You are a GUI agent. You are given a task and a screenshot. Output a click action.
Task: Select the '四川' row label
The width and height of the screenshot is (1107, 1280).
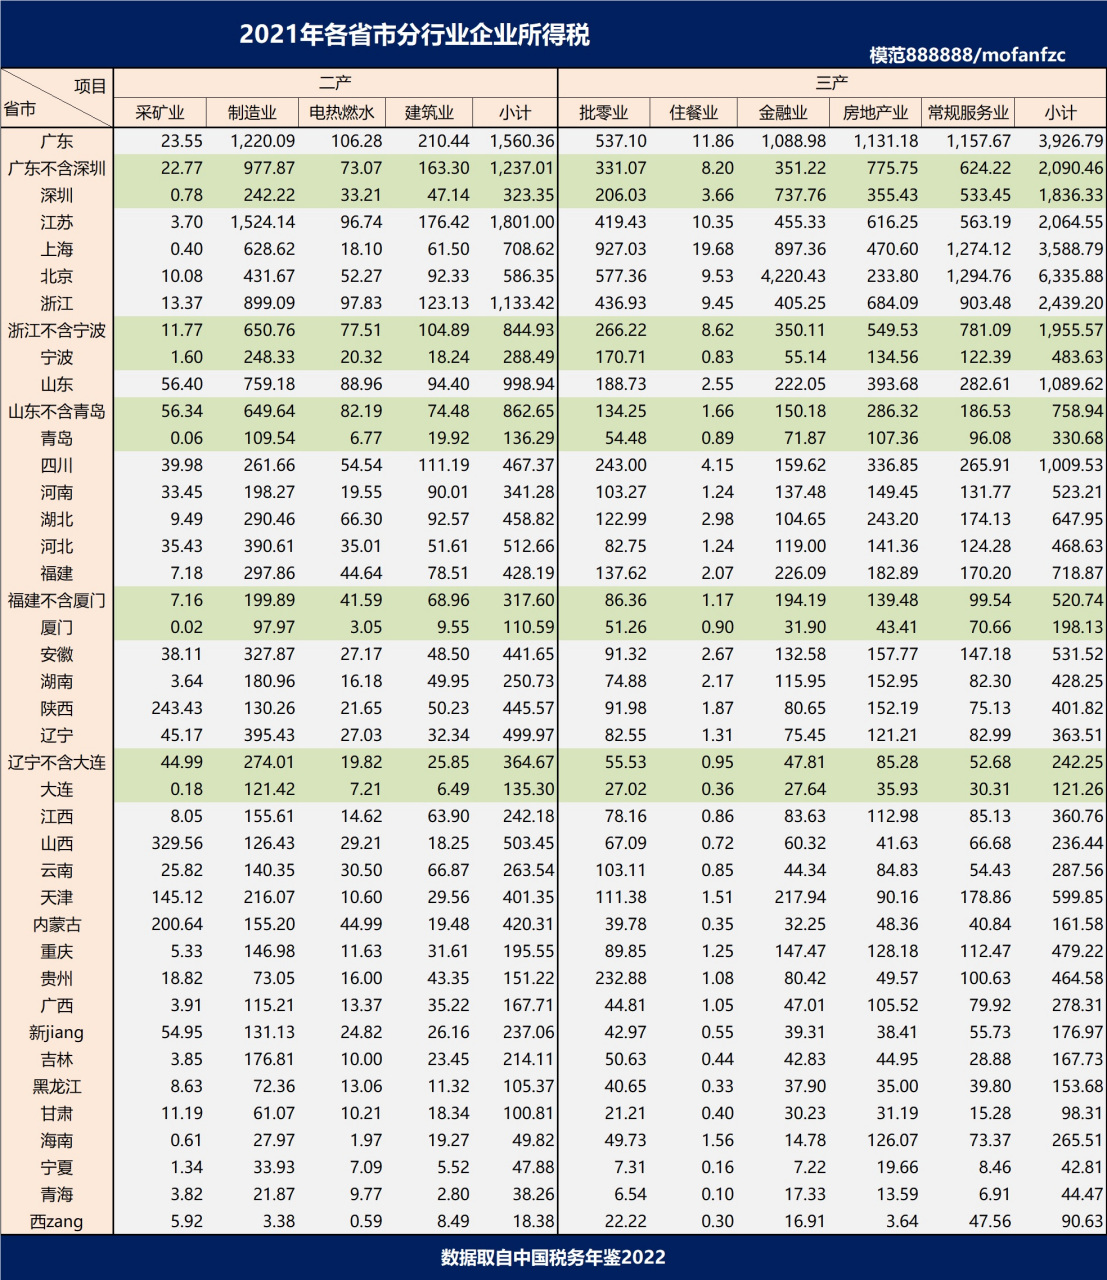tap(57, 465)
